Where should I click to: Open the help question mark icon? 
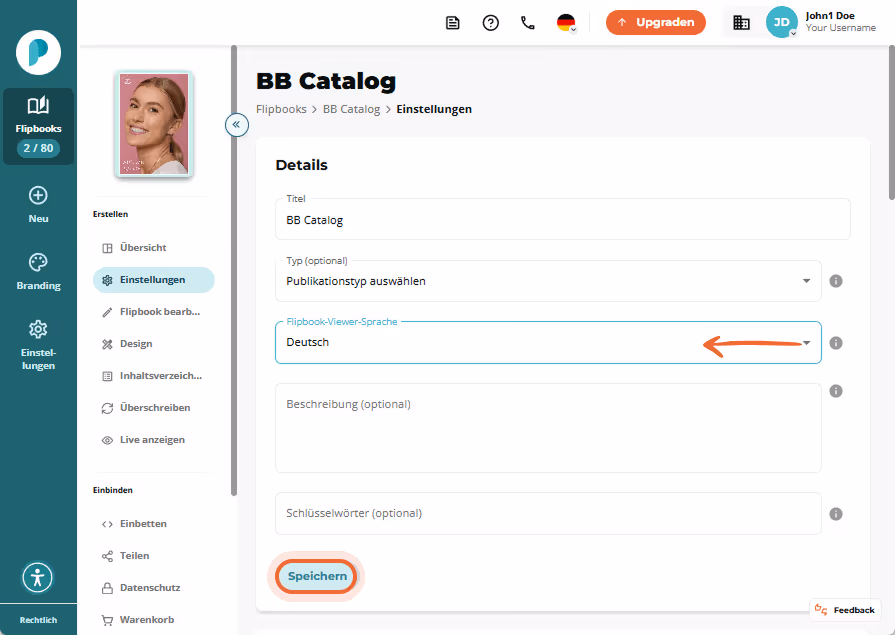491,23
